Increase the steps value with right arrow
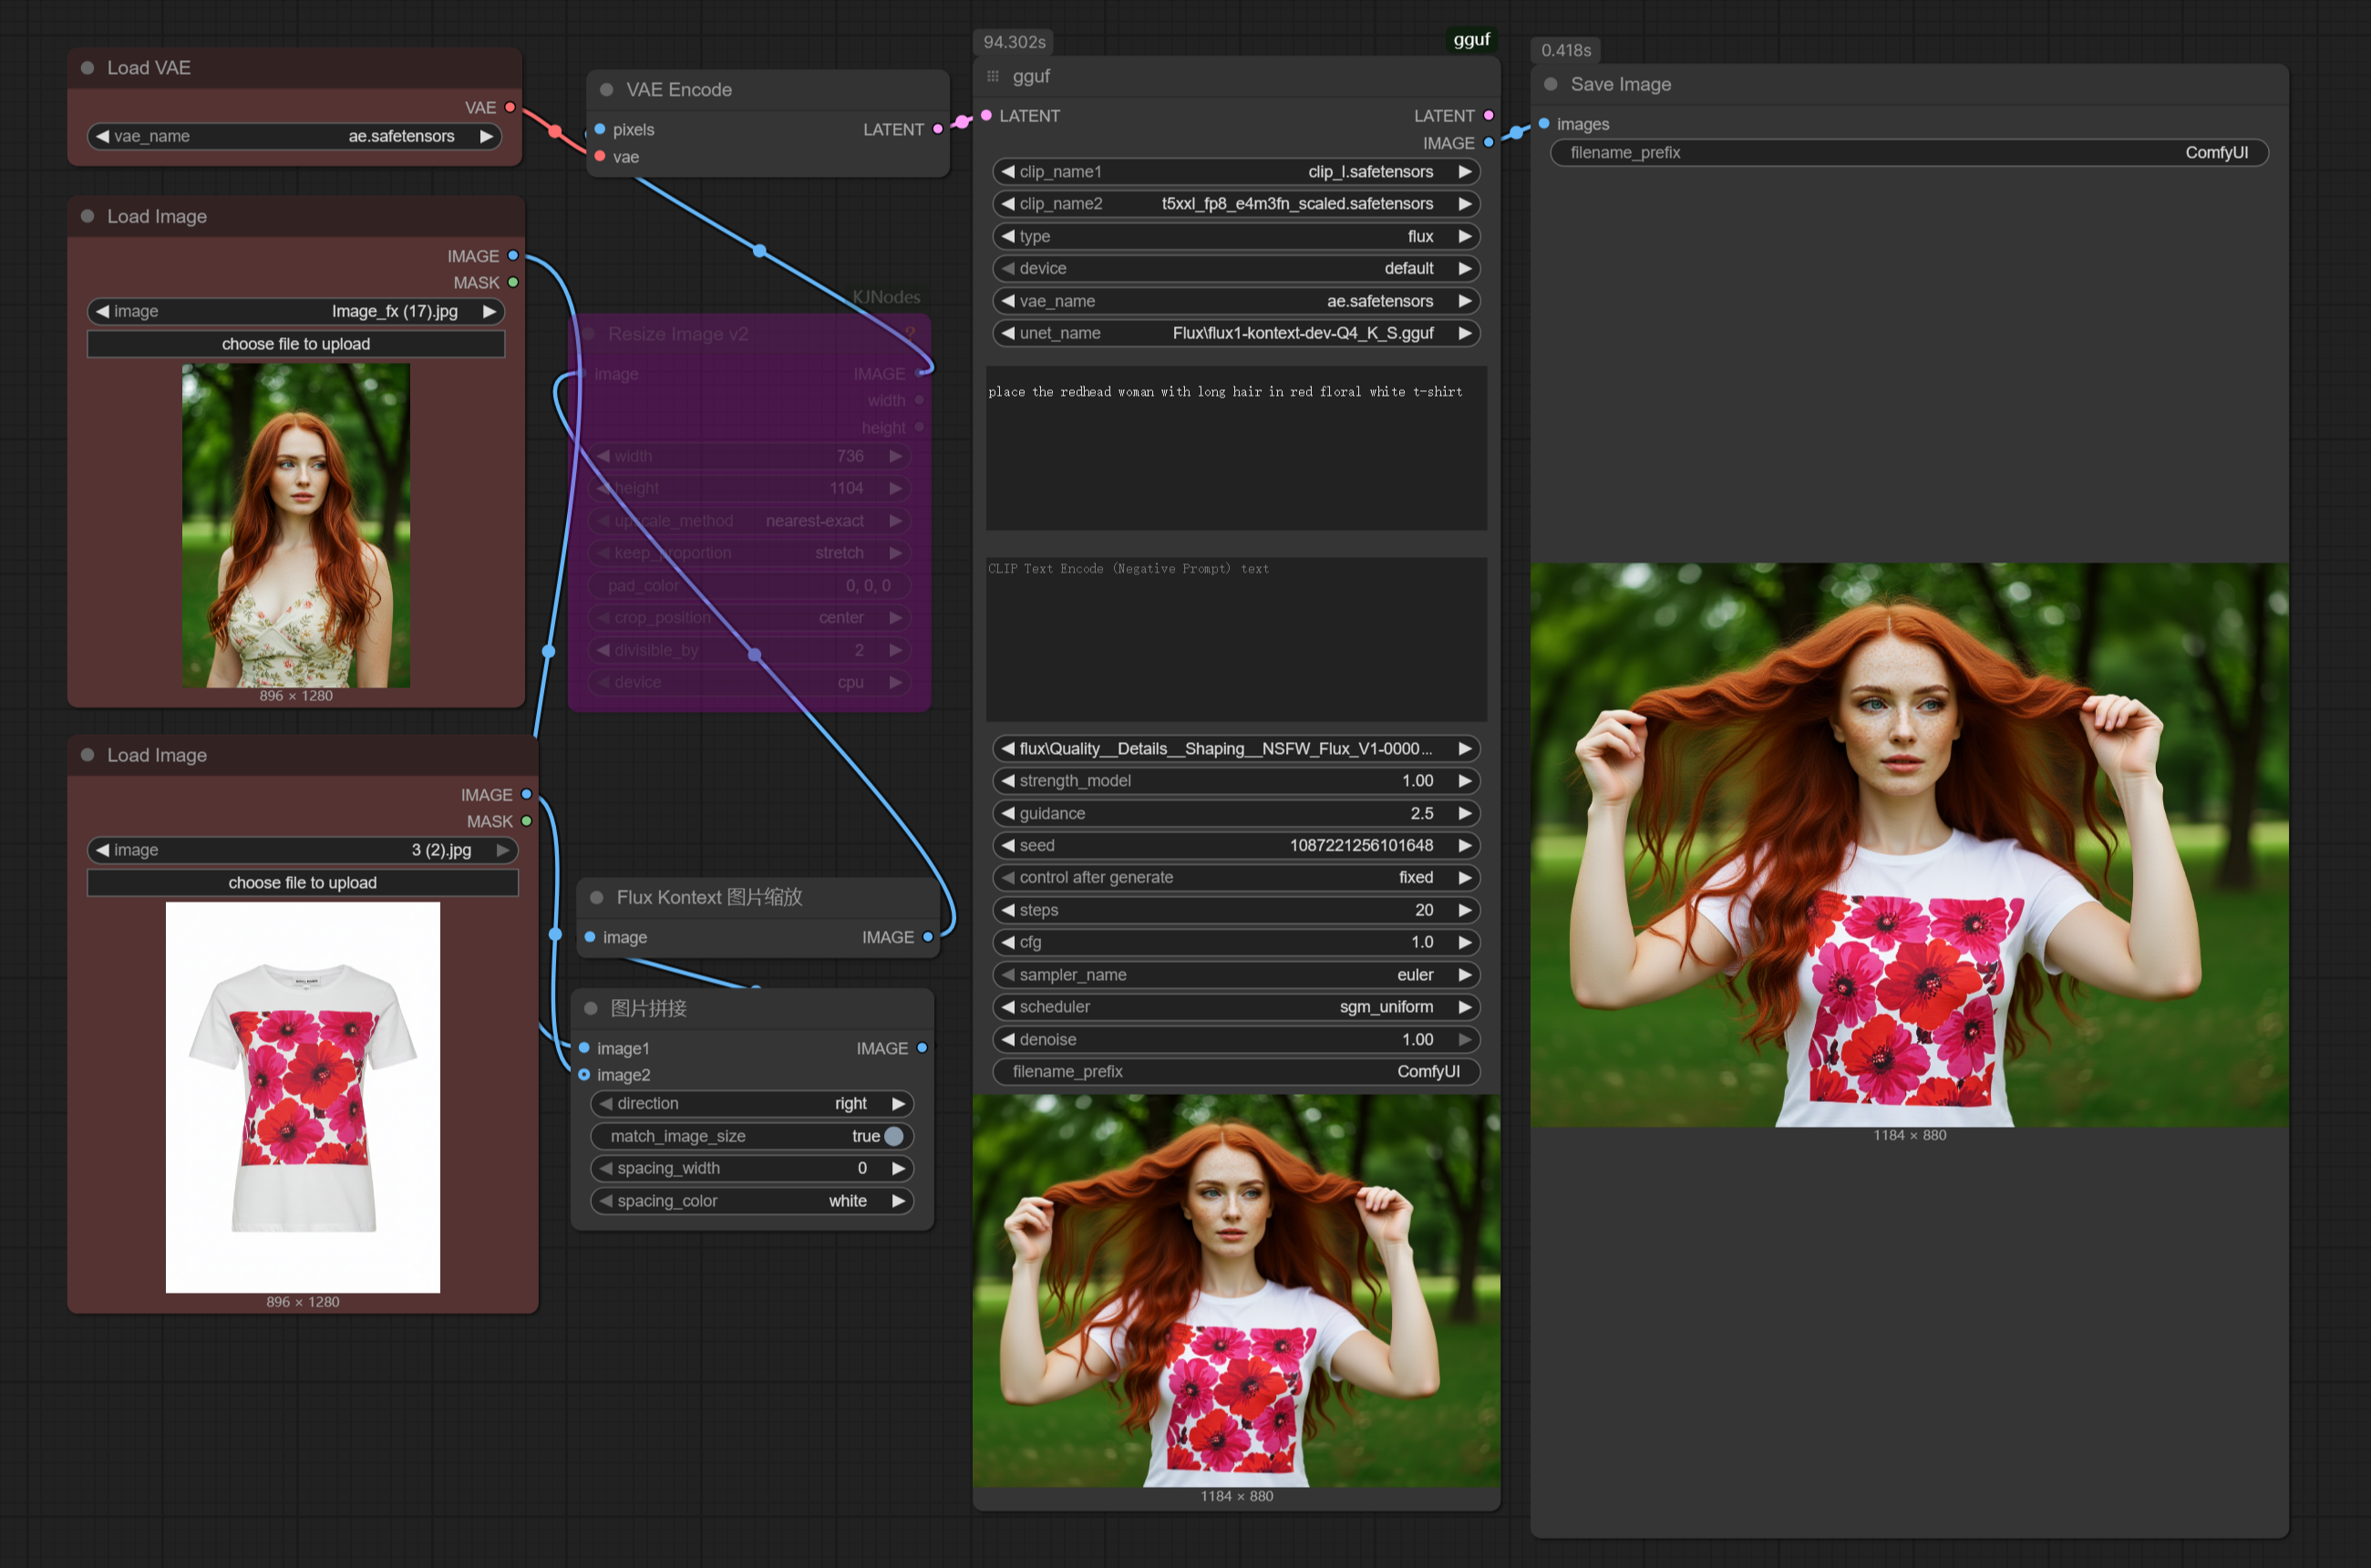2371x1568 pixels. coord(1465,910)
